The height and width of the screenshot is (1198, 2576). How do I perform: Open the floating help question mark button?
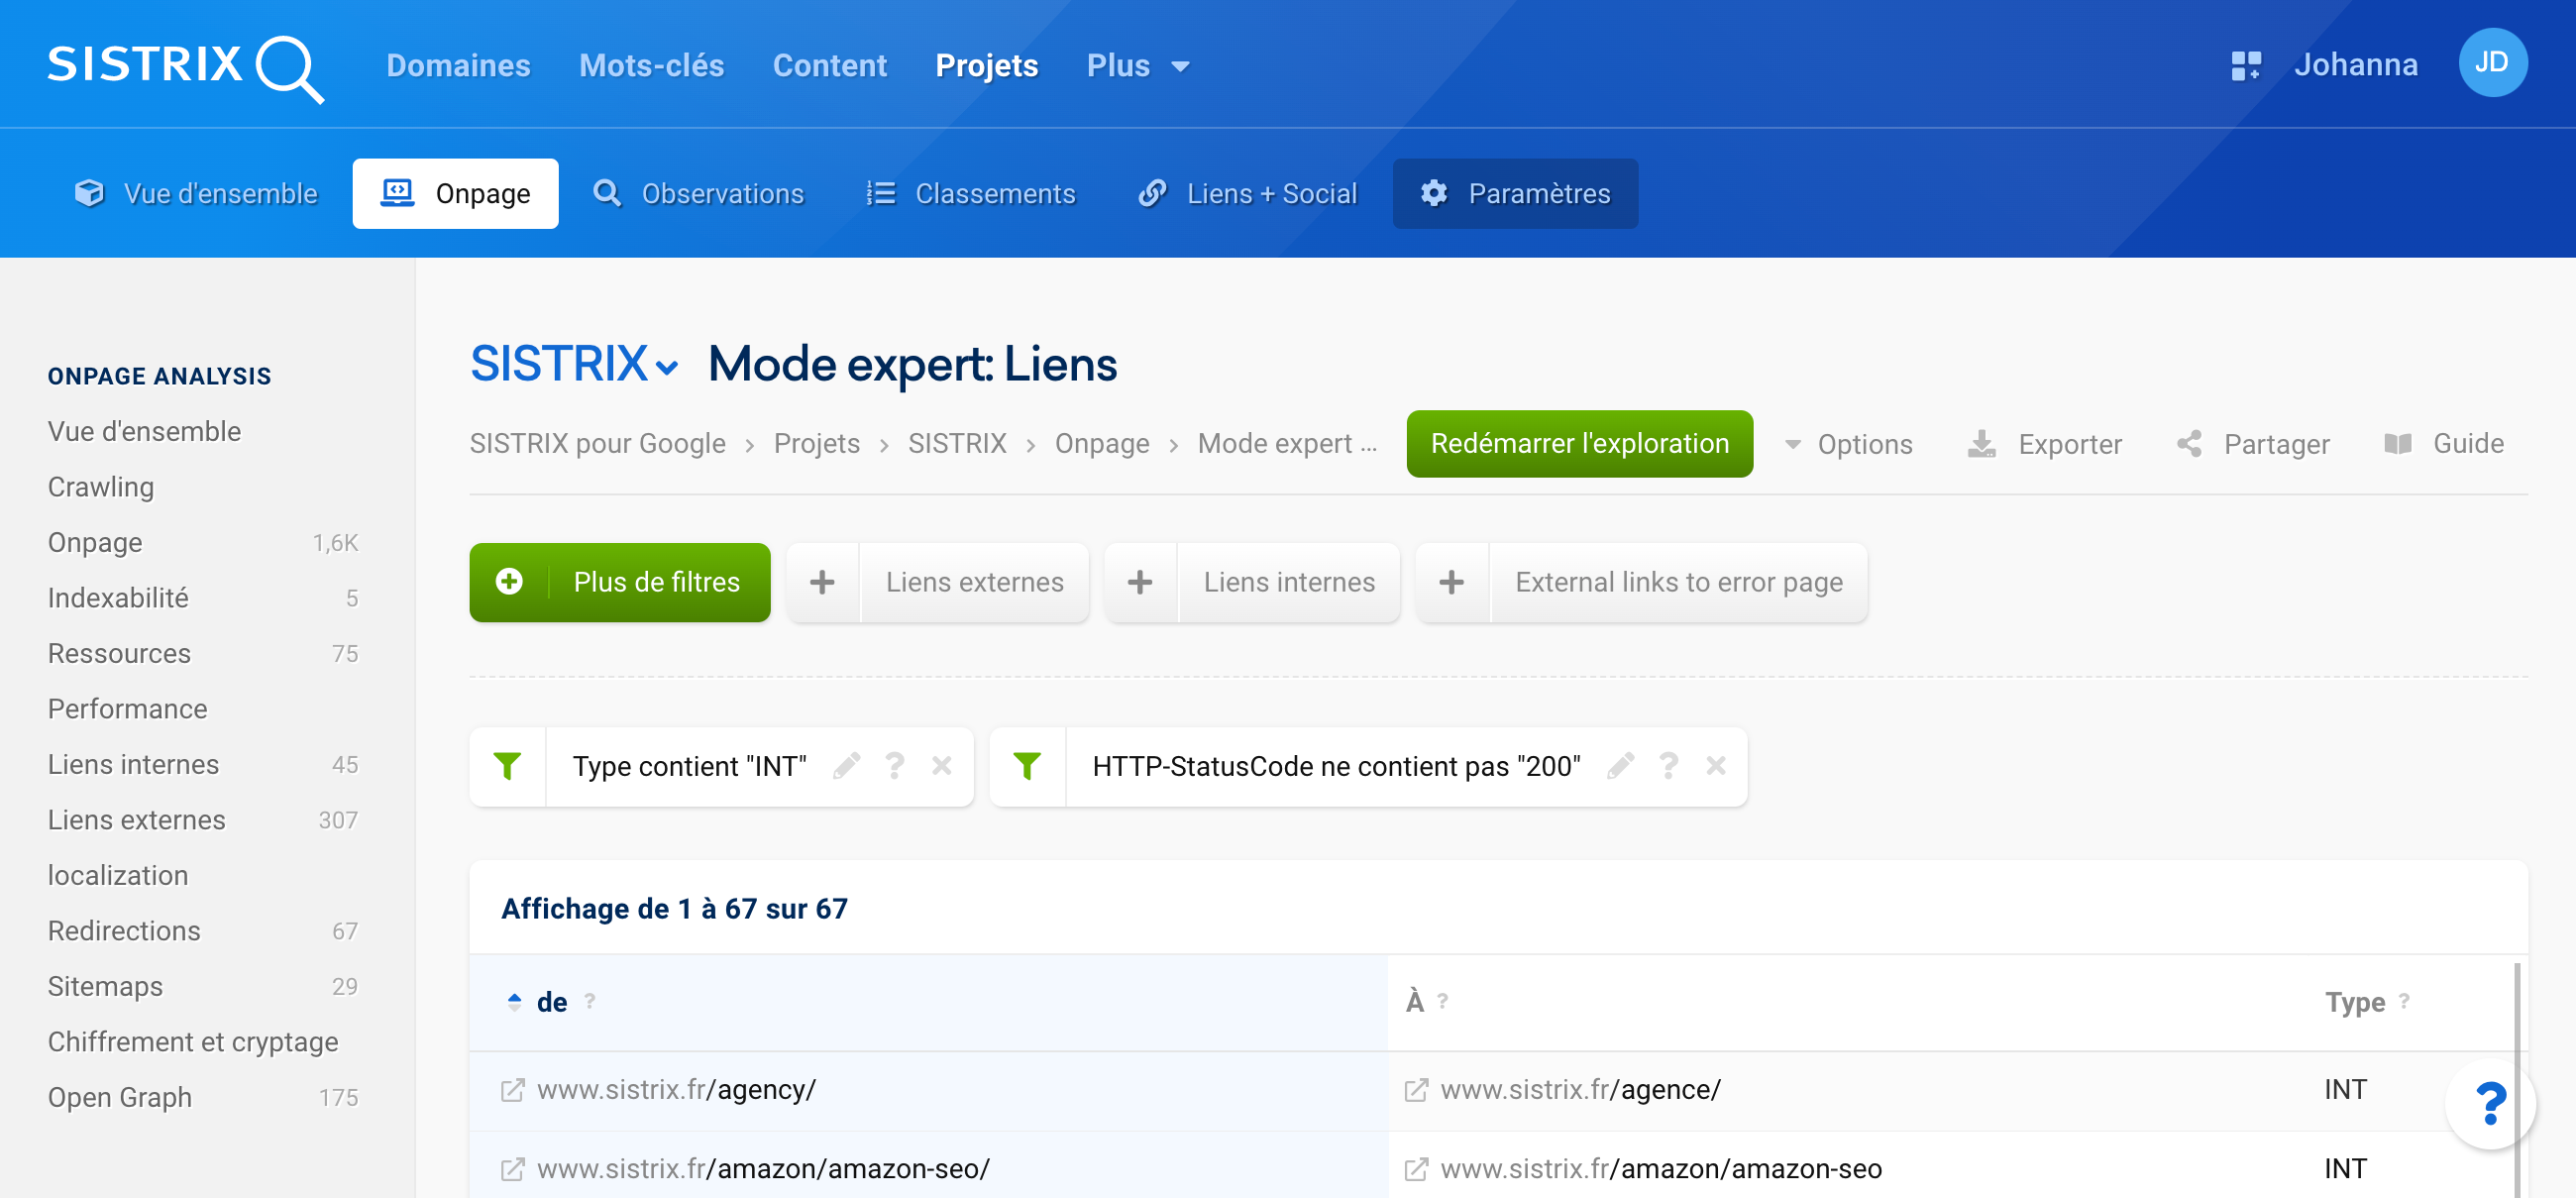pos(2490,1104)
